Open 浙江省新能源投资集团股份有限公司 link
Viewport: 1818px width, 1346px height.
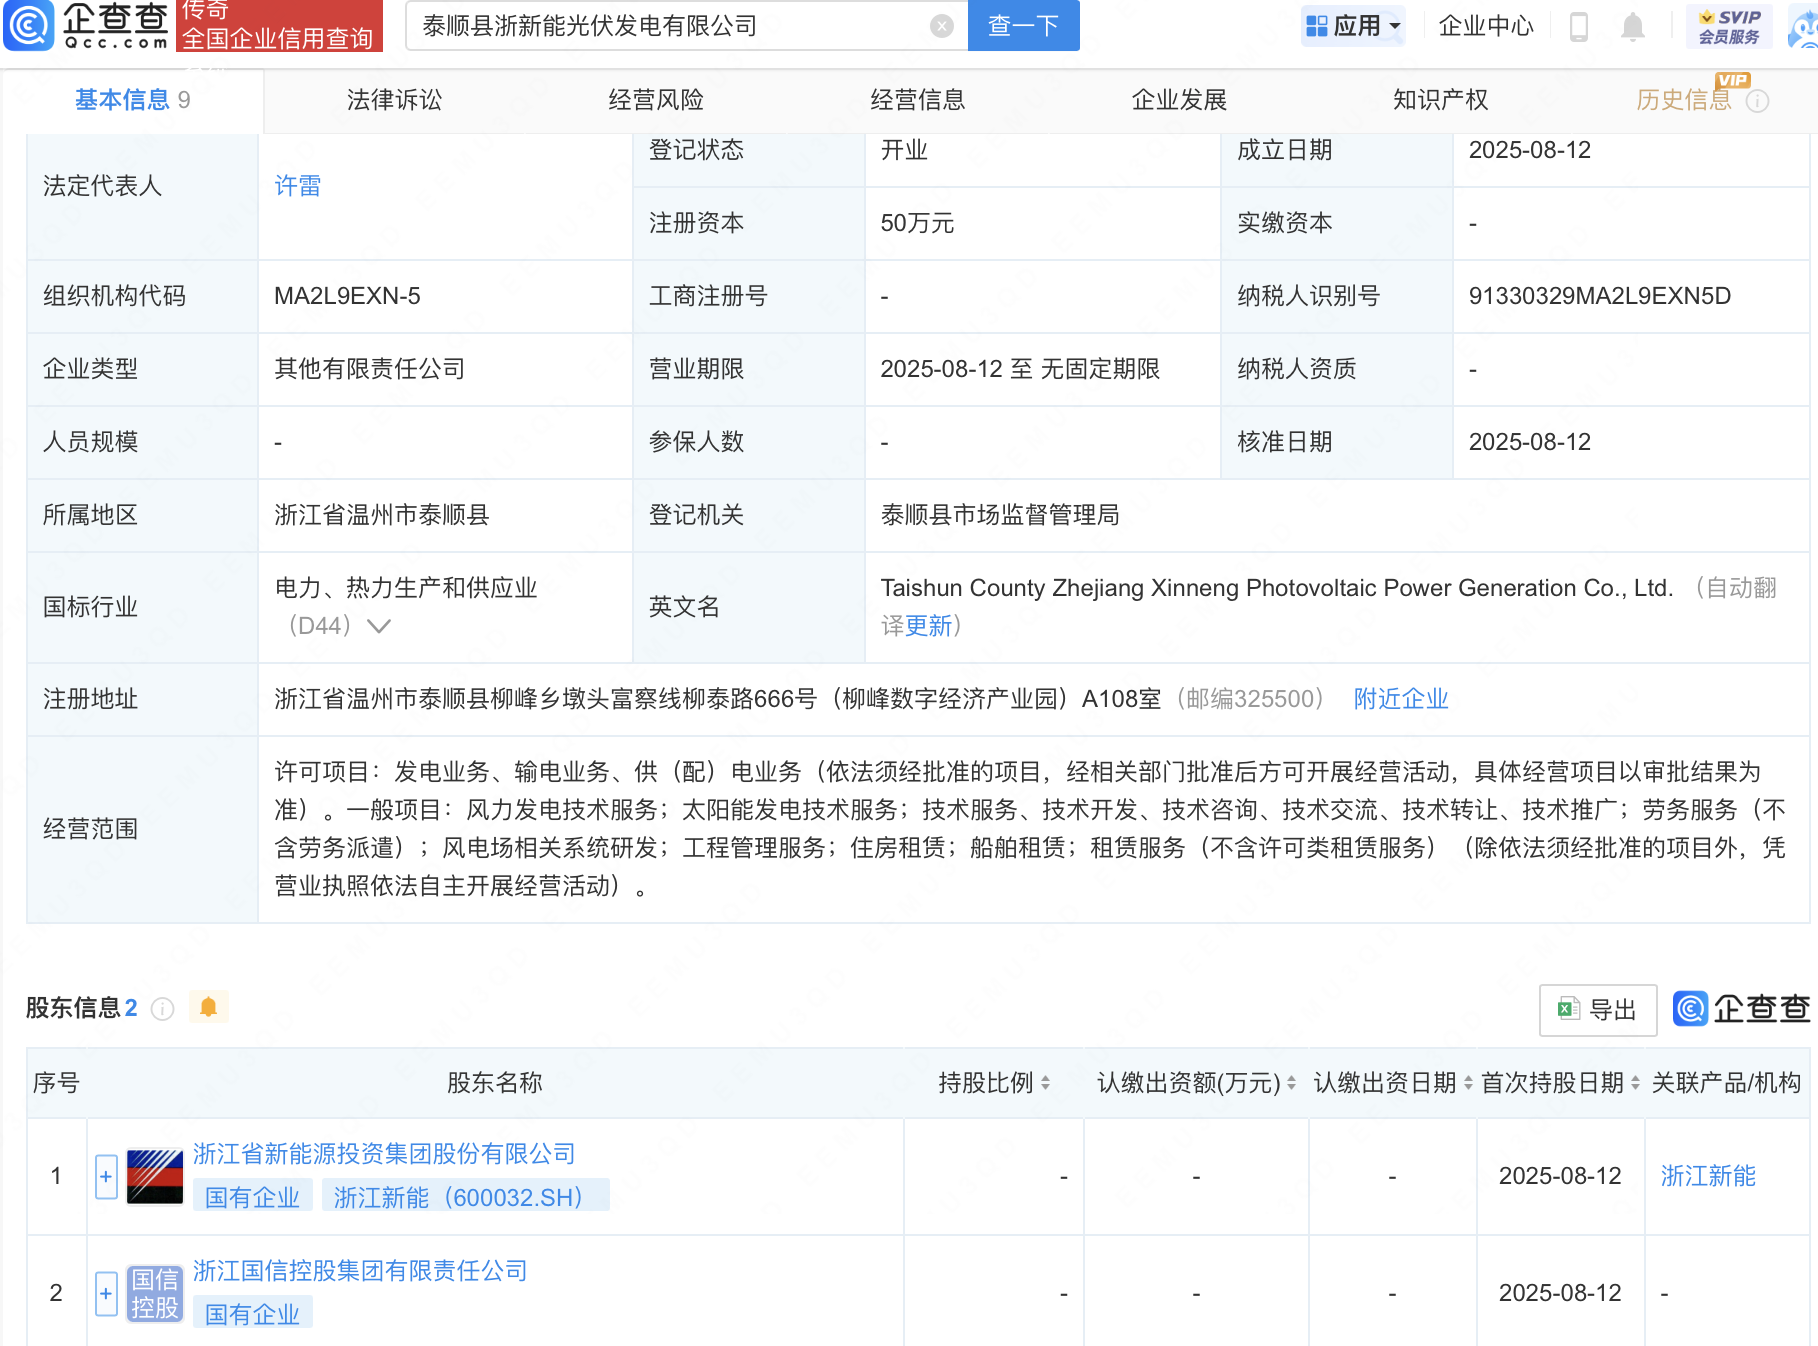click(384, 1154)
